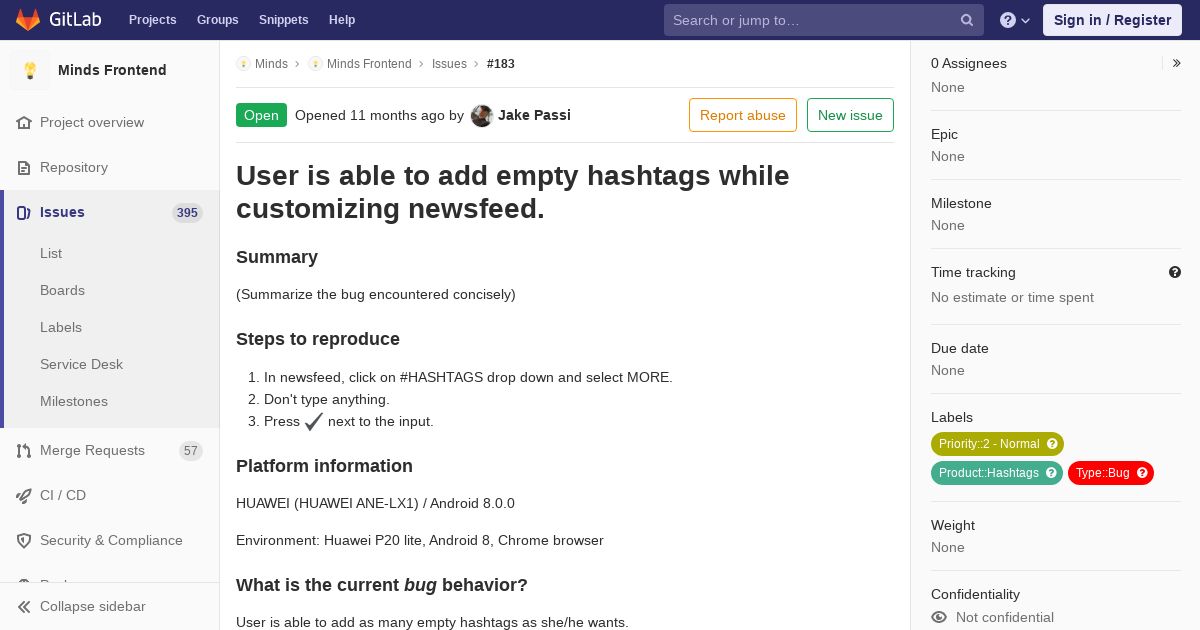The width and height of the screenshot is (1200, 630).
Task: Click the Merge Requests count badge 57
Action: click(x=191, y=451)
